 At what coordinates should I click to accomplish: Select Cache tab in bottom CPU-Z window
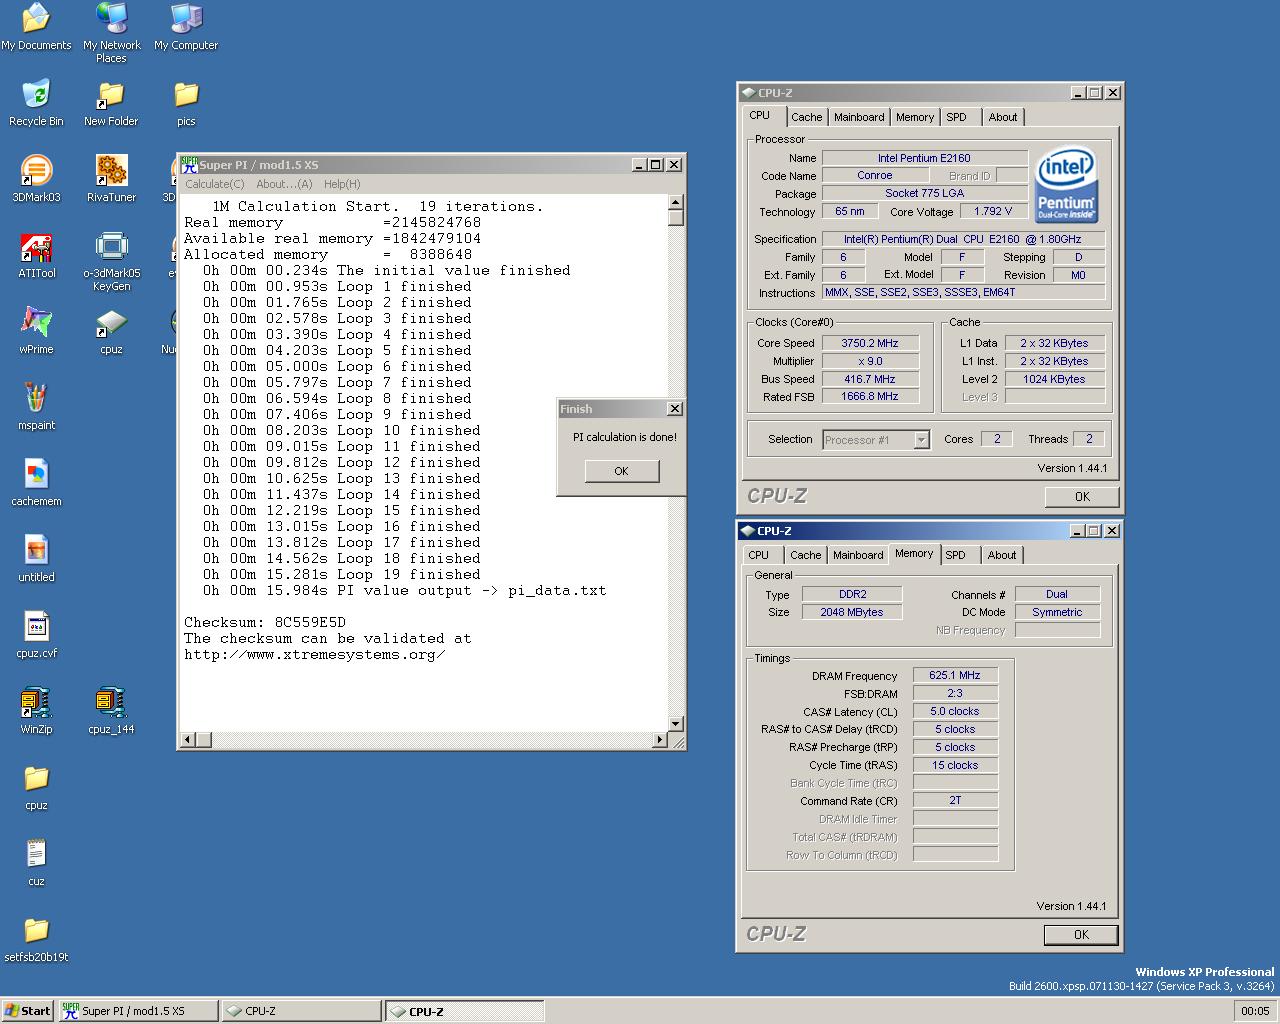(x=805, y=555)
